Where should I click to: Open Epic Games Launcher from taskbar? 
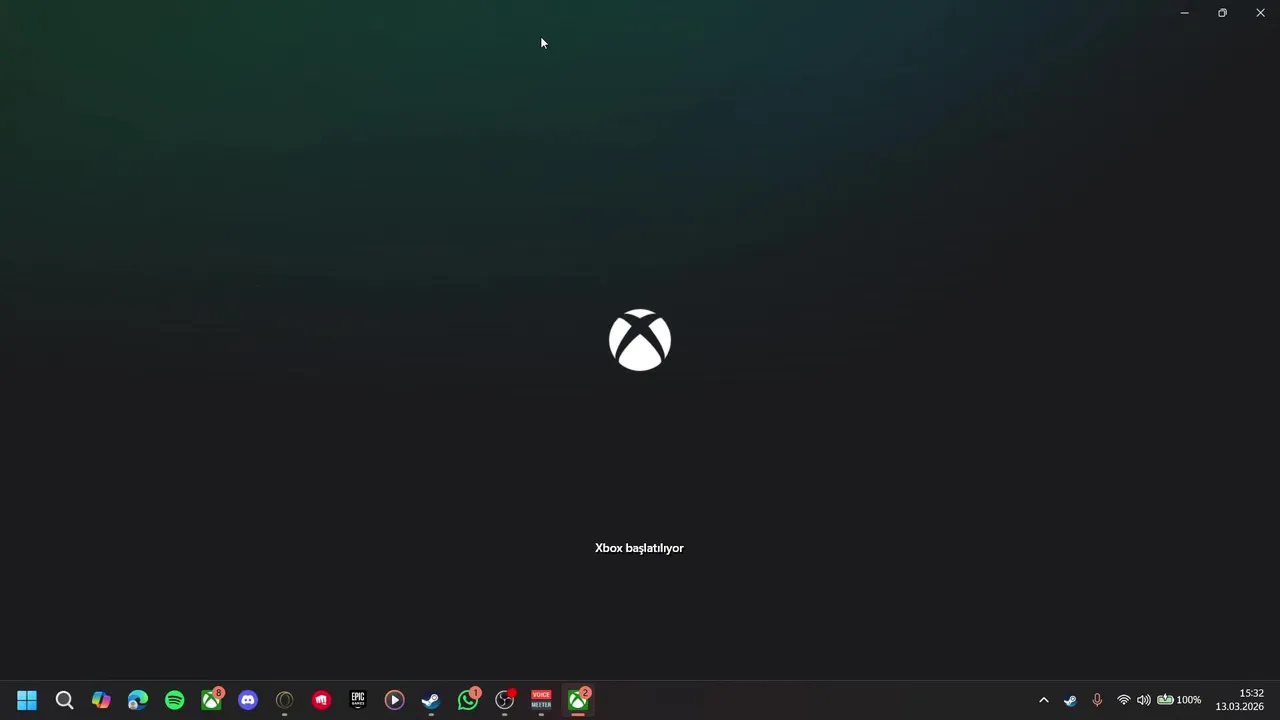point(358,700)
